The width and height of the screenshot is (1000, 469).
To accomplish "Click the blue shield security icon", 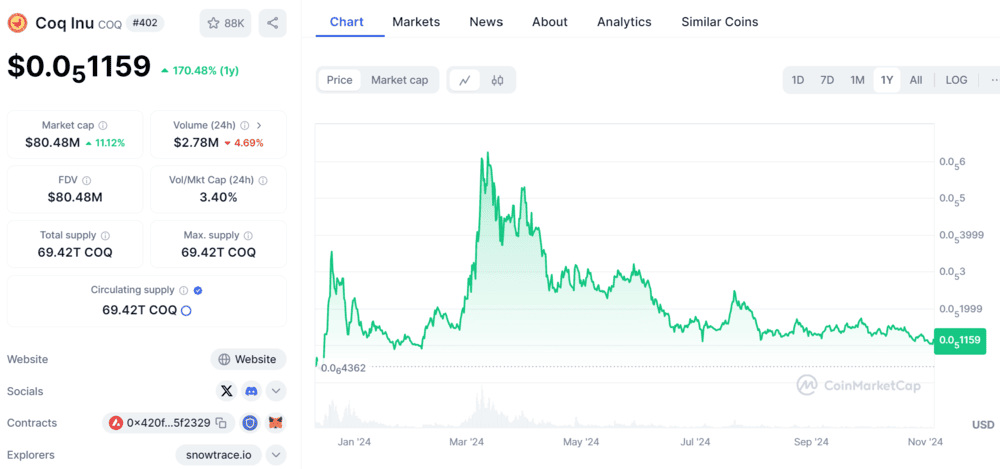I will tap(251, 422).
